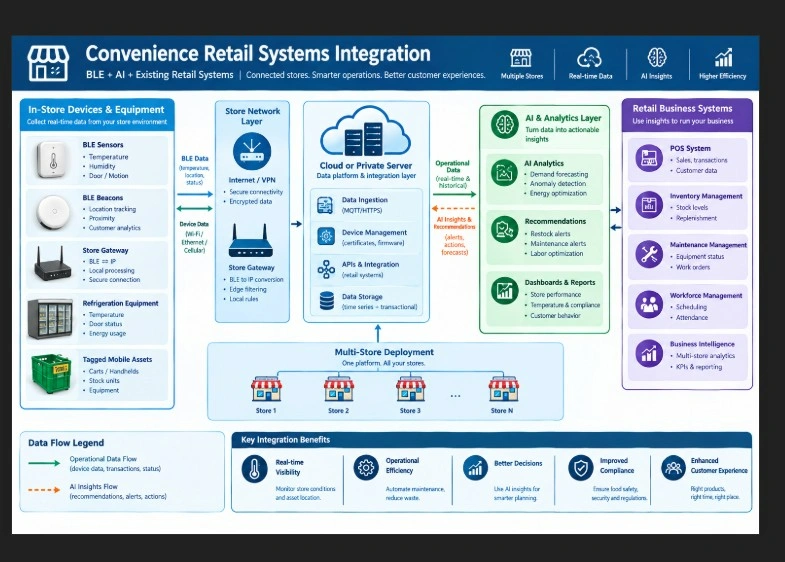Click the AI & Analytics Layer brain icon

[505, 125]
